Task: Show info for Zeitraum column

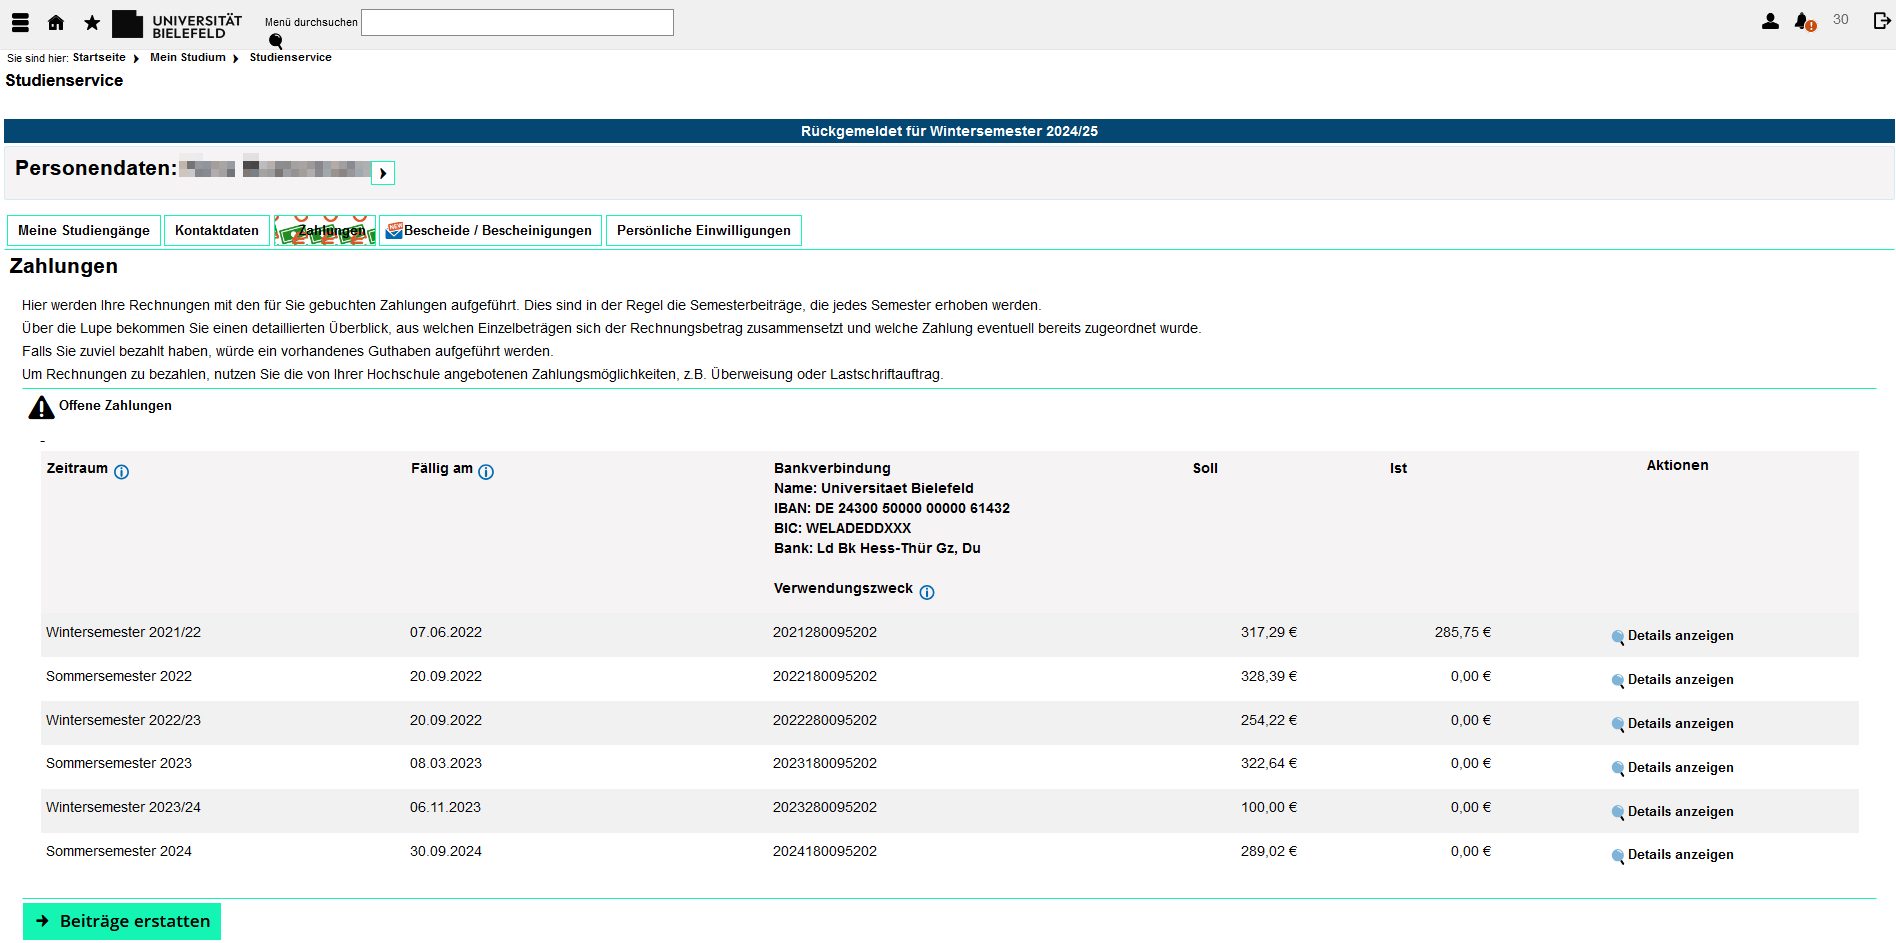Action: pos(121,472)
